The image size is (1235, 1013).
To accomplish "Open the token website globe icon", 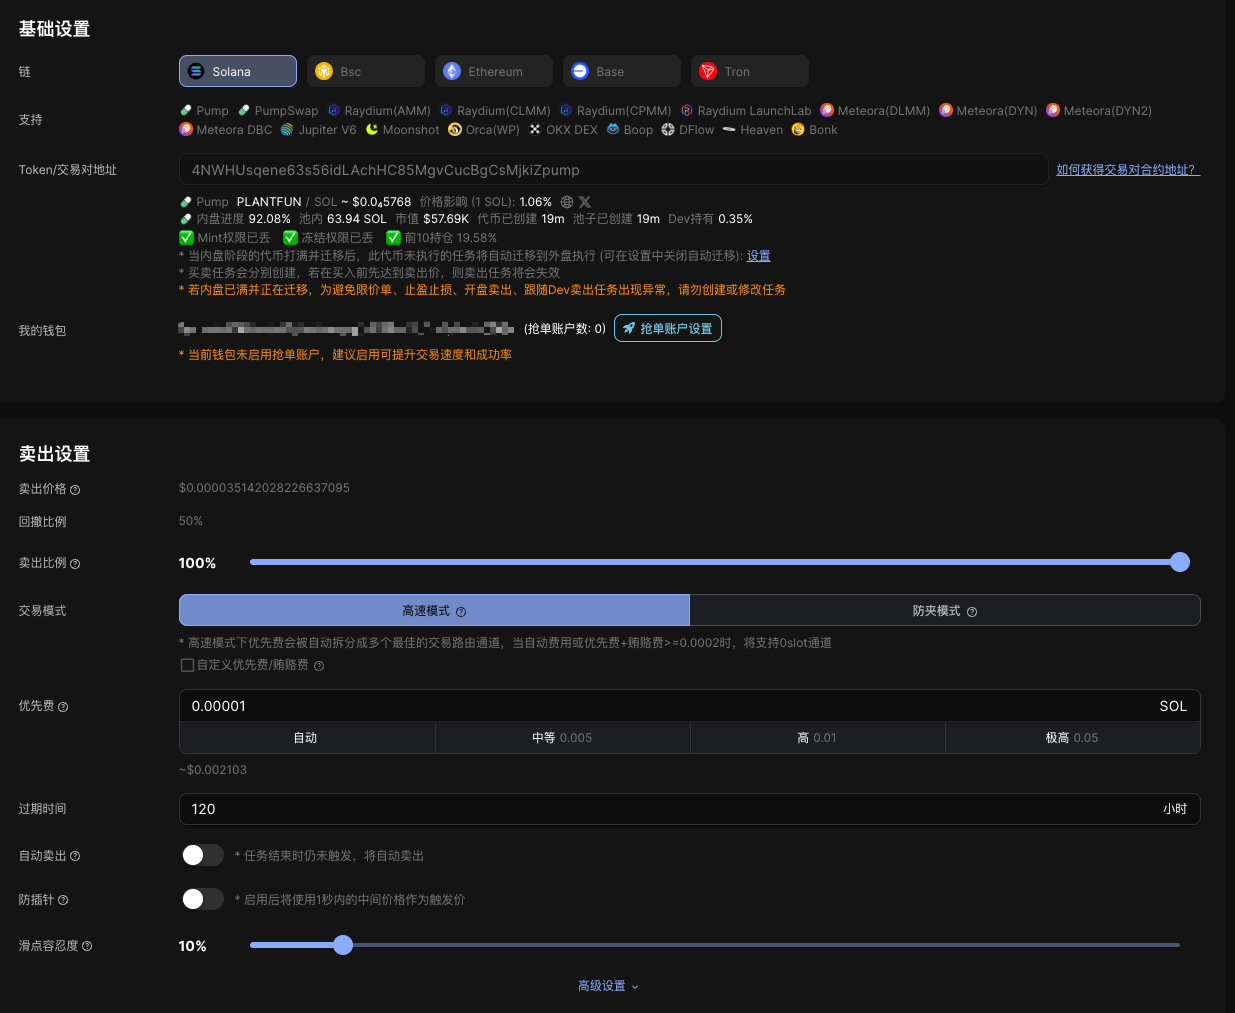I will [x=567, y=202].
